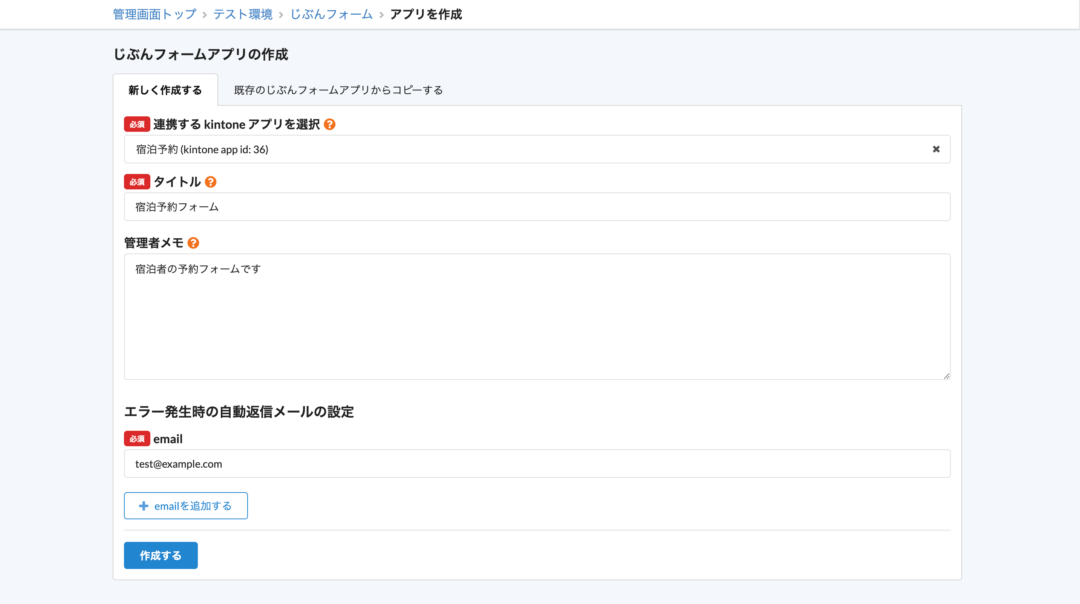
Task: Go to 管理画面トップ in the breadcrumb
Action: point(154,14)
